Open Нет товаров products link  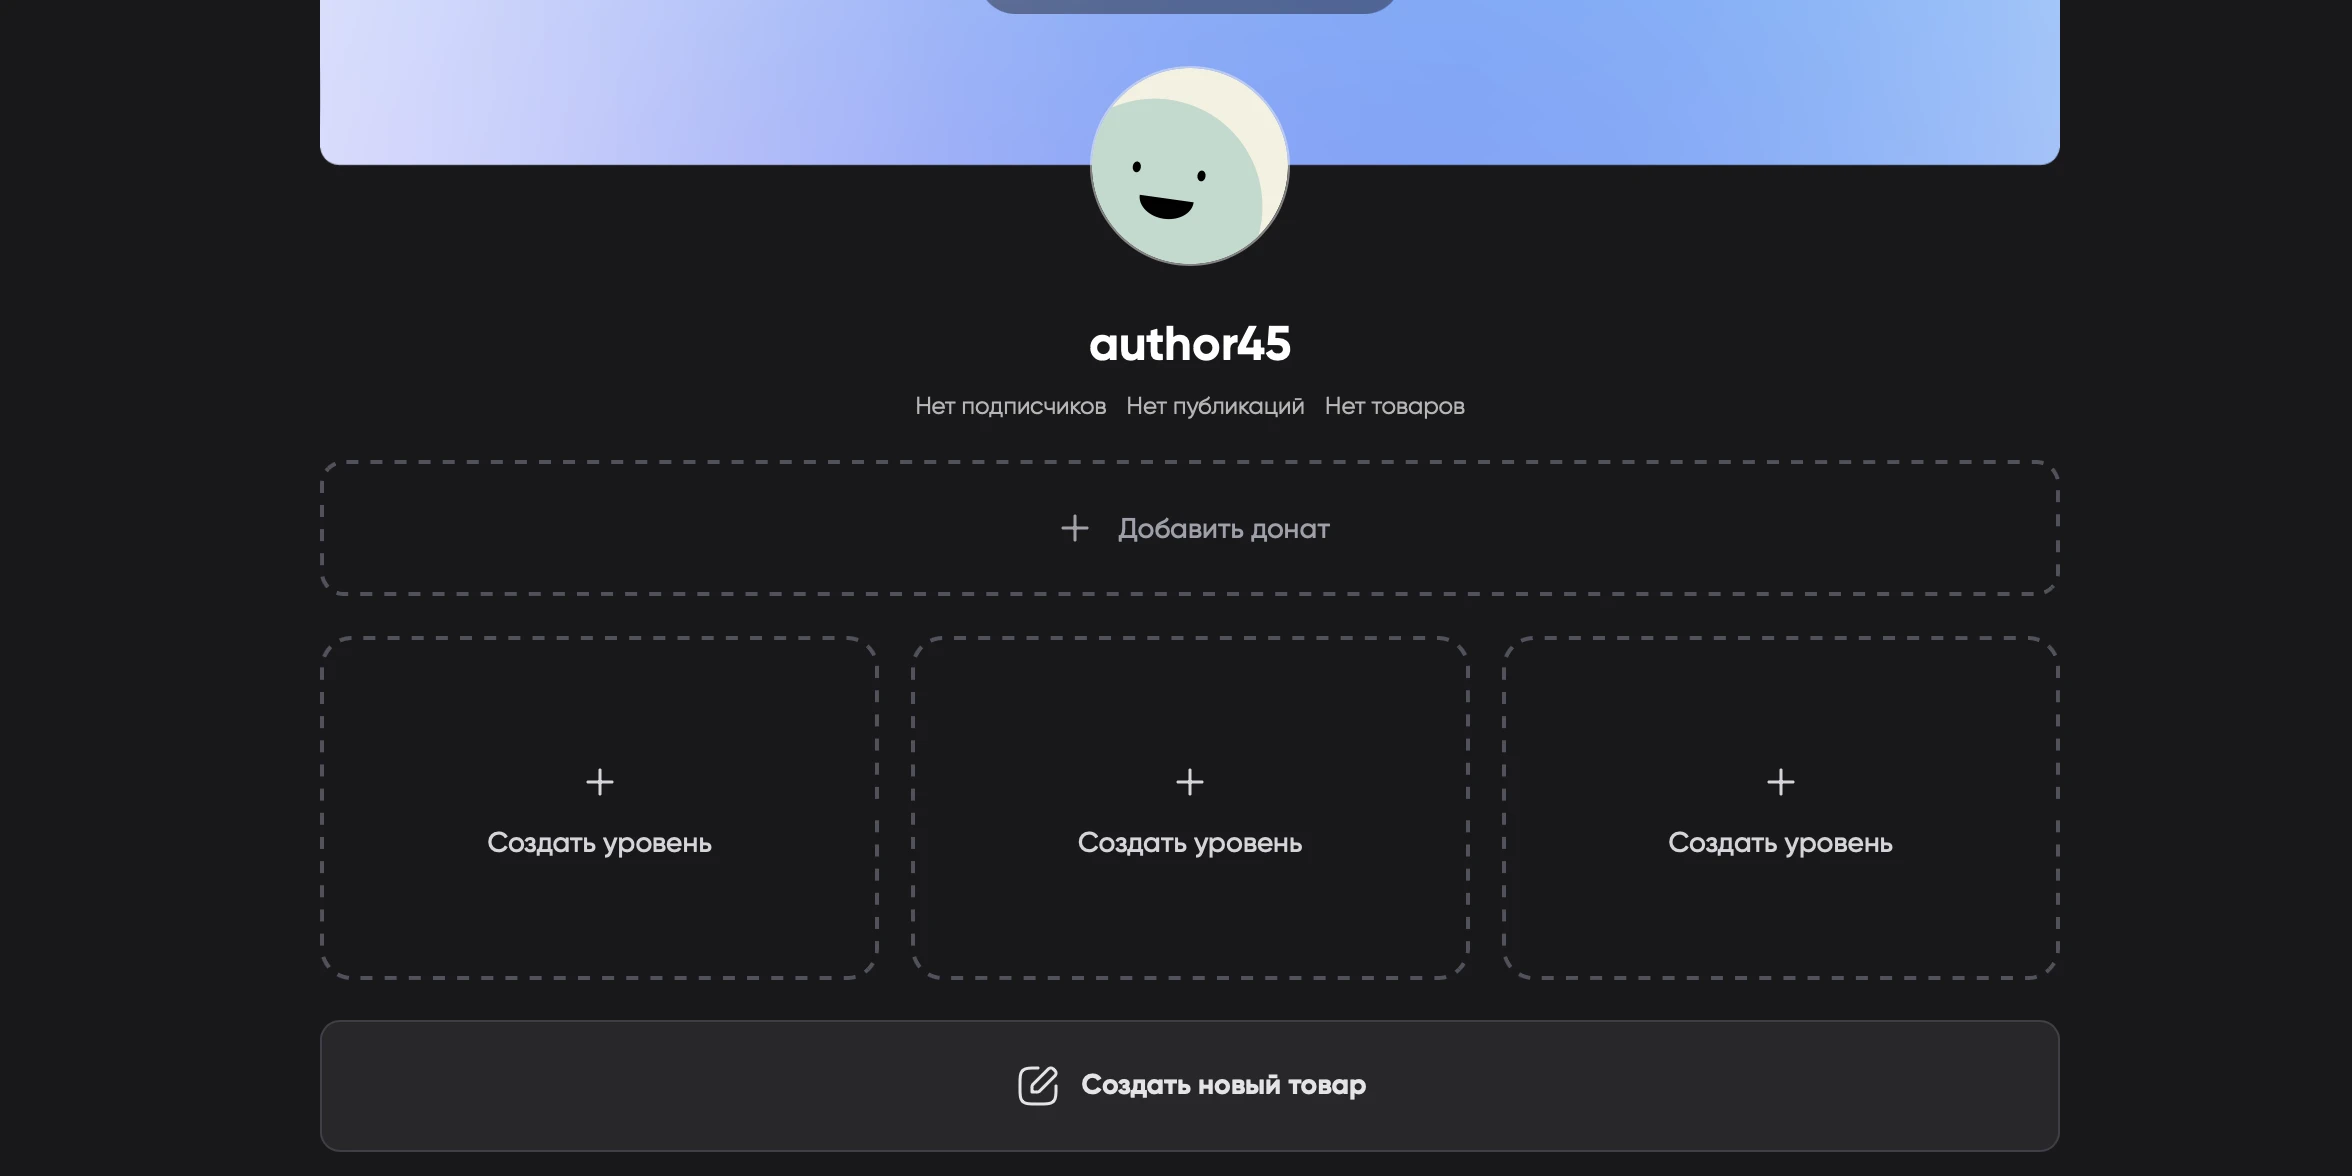point(1394,406)
